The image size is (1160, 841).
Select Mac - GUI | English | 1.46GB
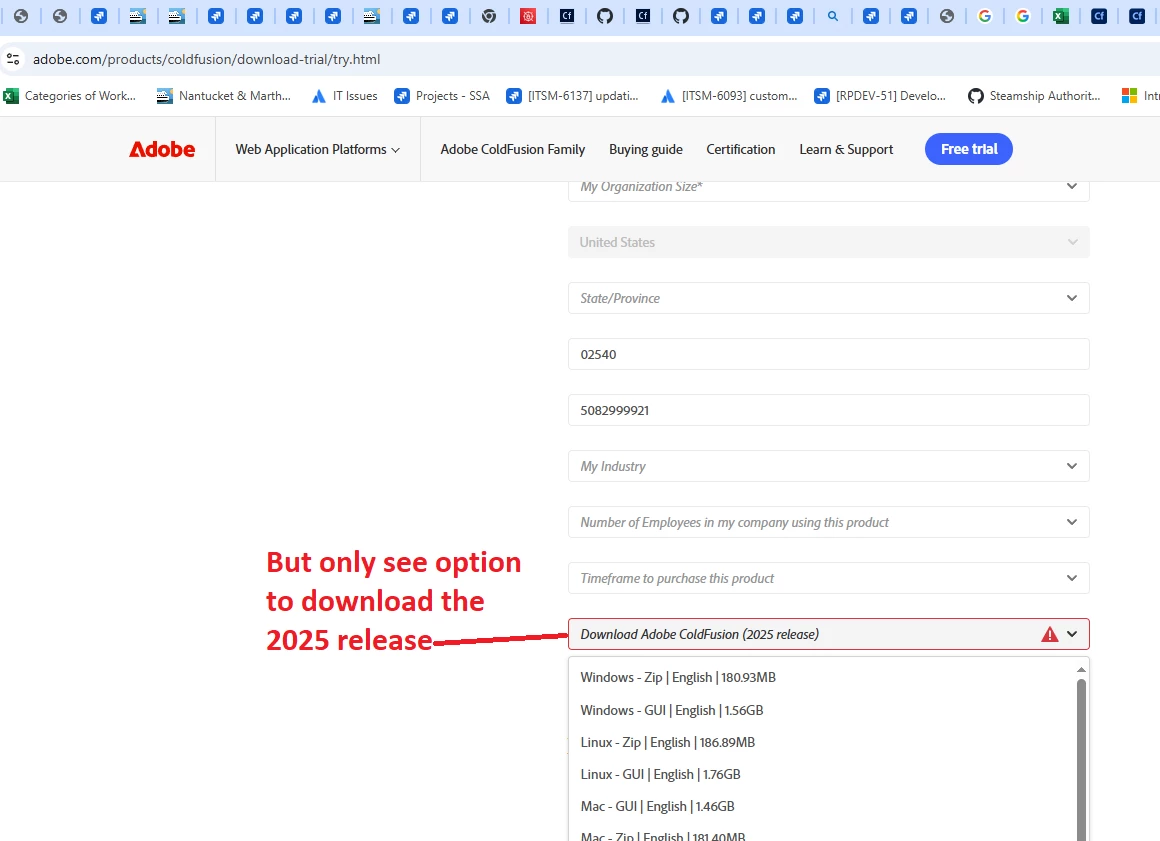tap(823, 806)
